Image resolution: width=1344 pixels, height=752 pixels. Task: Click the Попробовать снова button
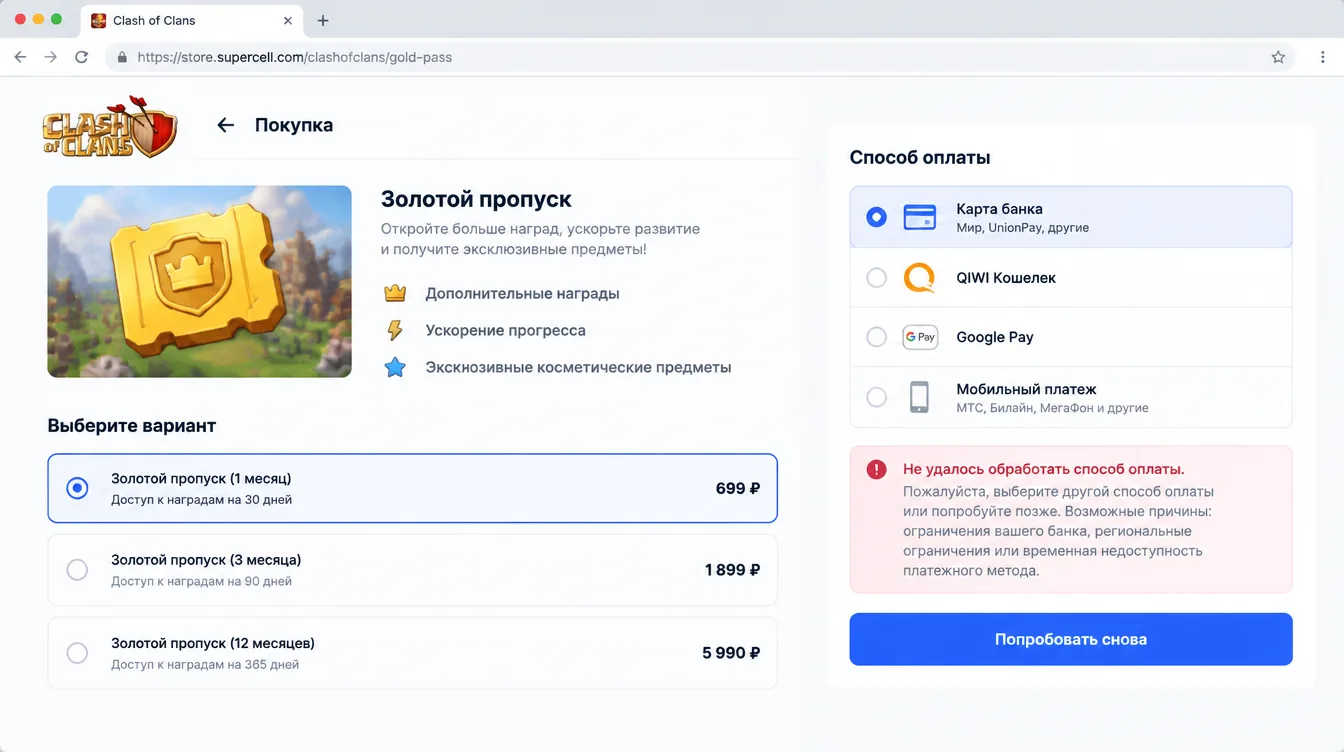coord(1071,639)
